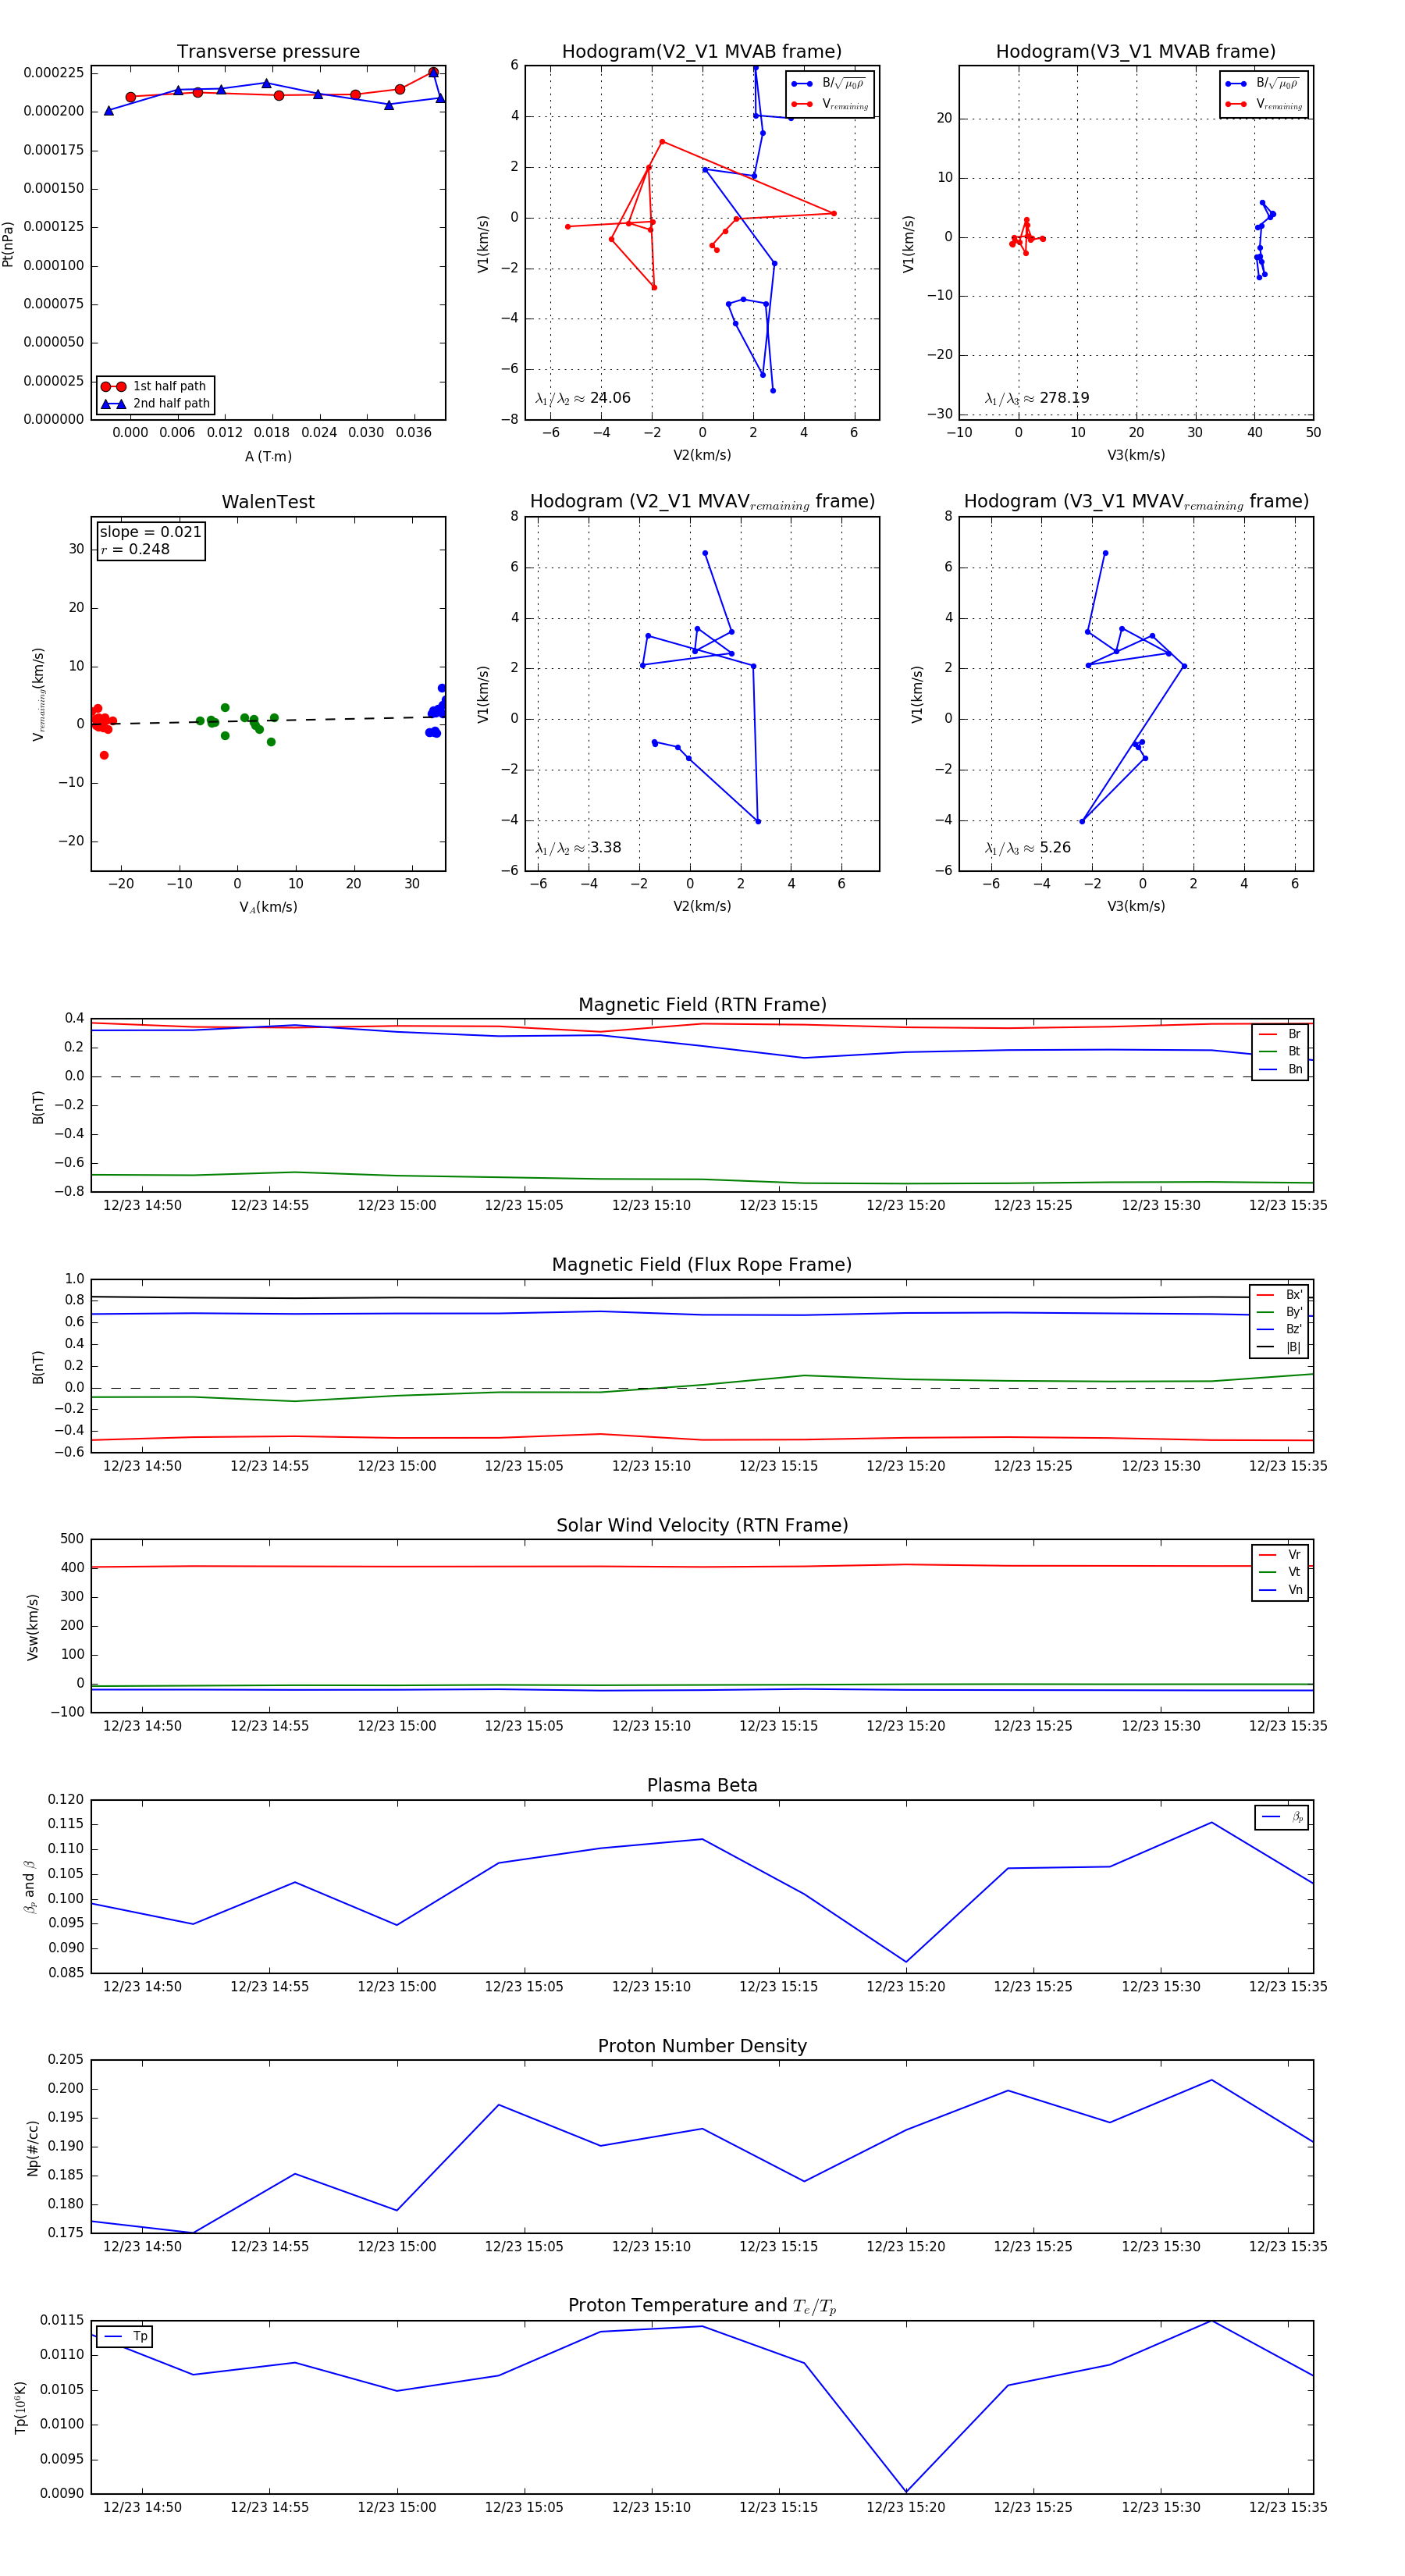The width and height of the screenshot is (1405, 2576).
Task: Click the eigenvalue ratio '5.26' annotation
Action: tap(1028, 848)
